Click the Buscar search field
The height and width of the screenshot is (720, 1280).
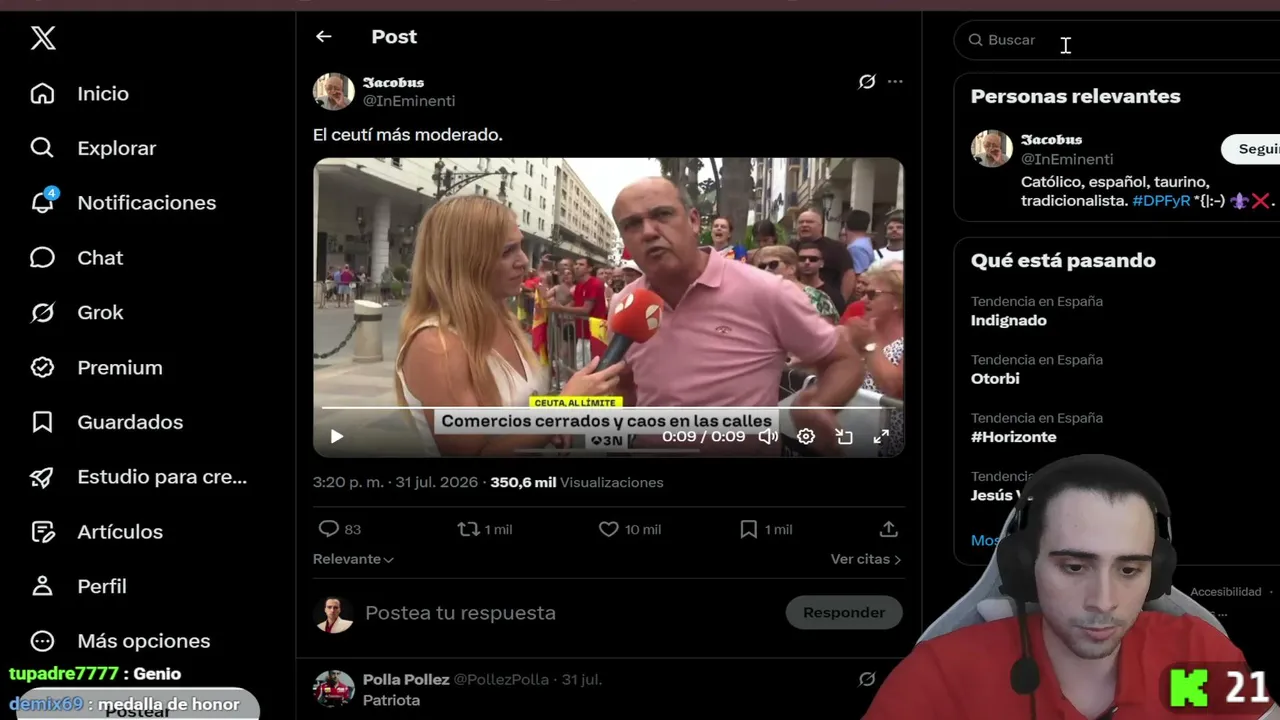(1120, 40)
